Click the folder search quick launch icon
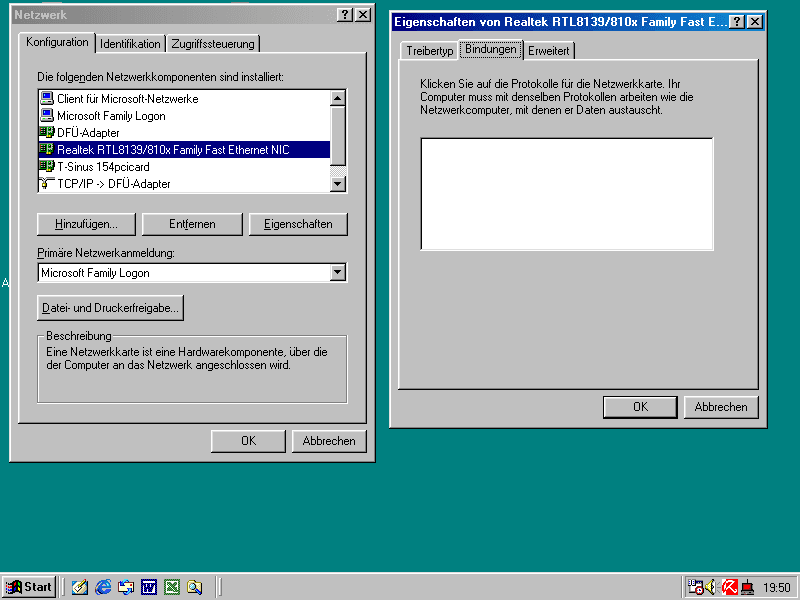Image resolution: width=800 pixels, height=600 pixels. coord(194,587)
